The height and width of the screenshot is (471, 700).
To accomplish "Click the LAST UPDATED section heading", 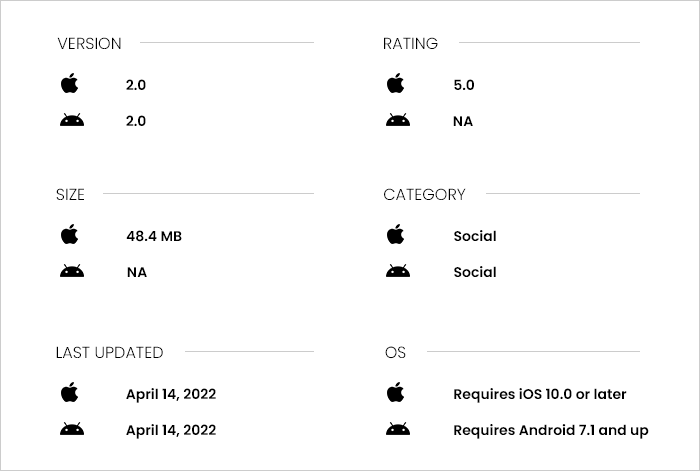I will point(109,353).
